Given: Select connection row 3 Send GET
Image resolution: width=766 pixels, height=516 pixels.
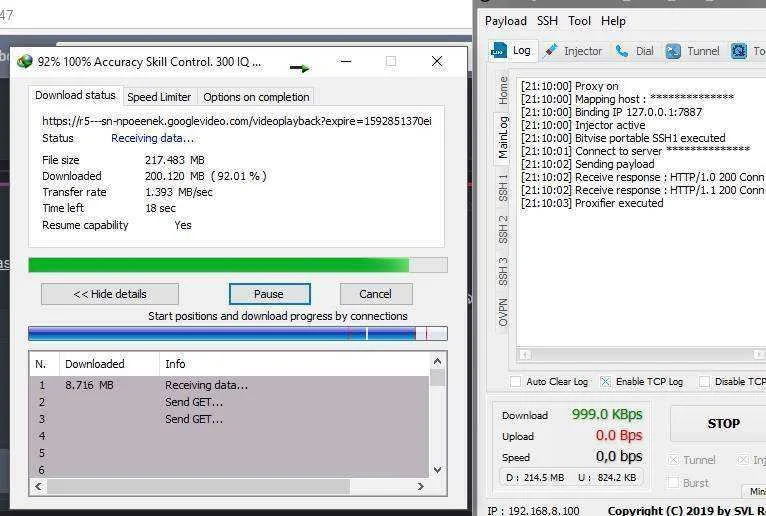Looking at the screenshot, I should click(x=229, y=419).
